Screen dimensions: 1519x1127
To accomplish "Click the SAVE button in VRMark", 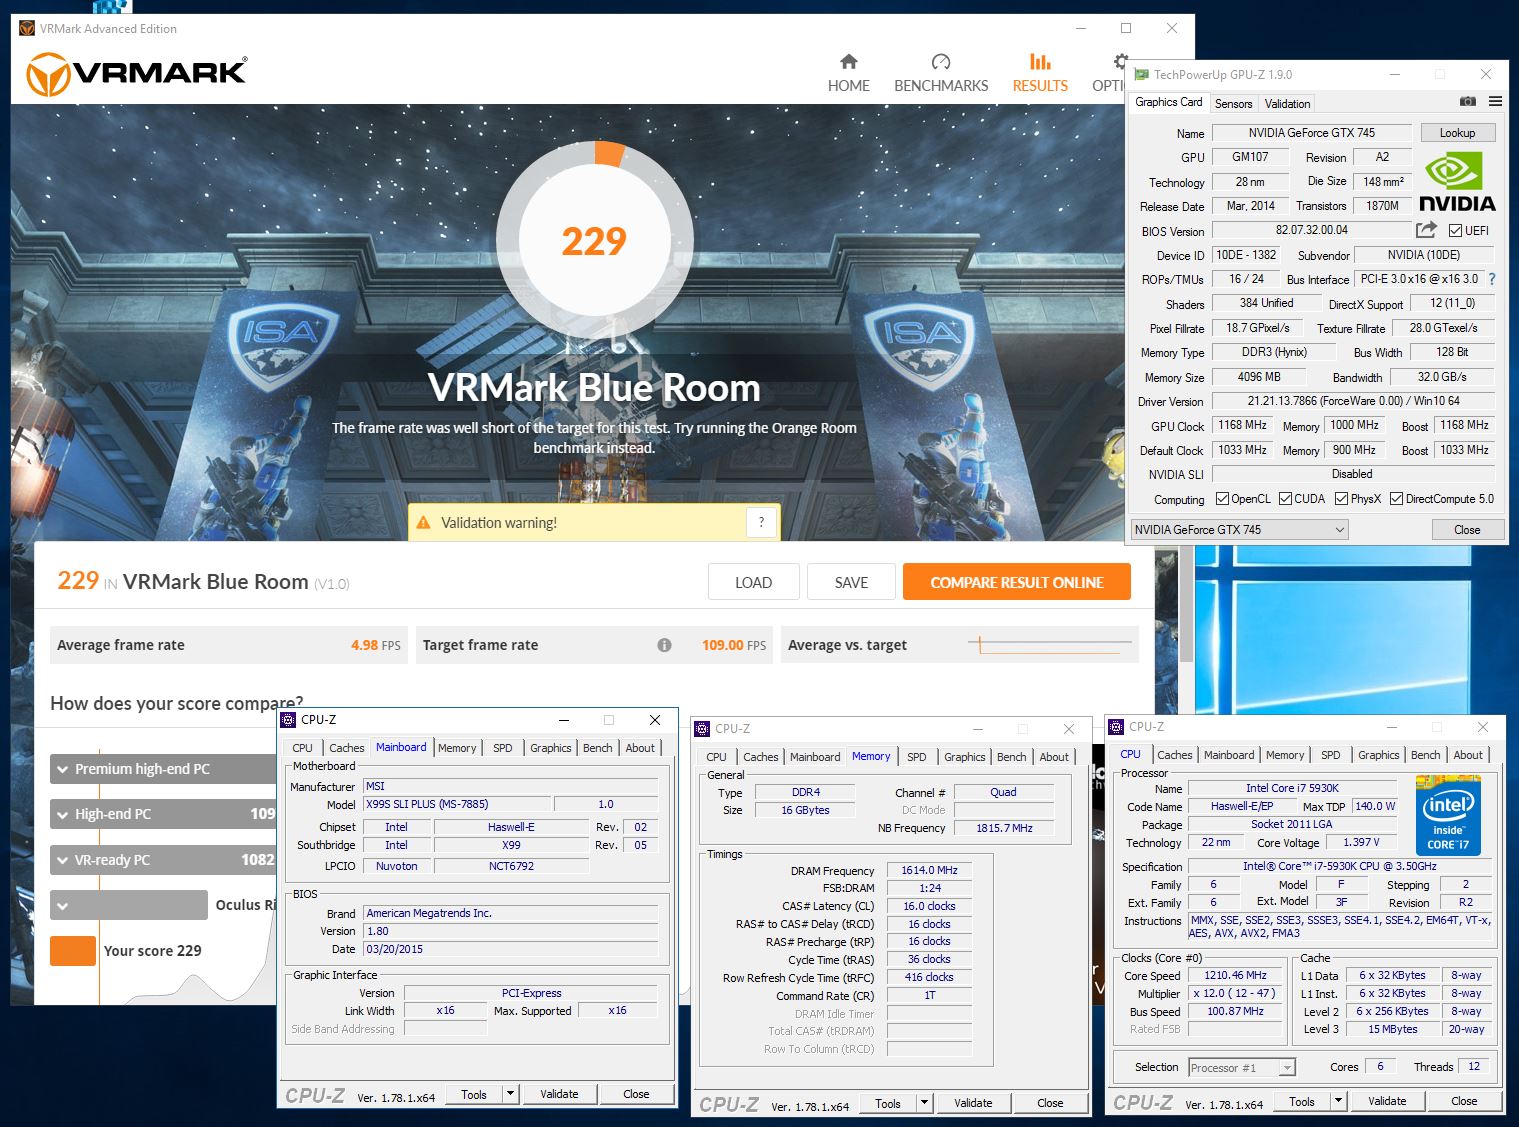I will 851,582.
